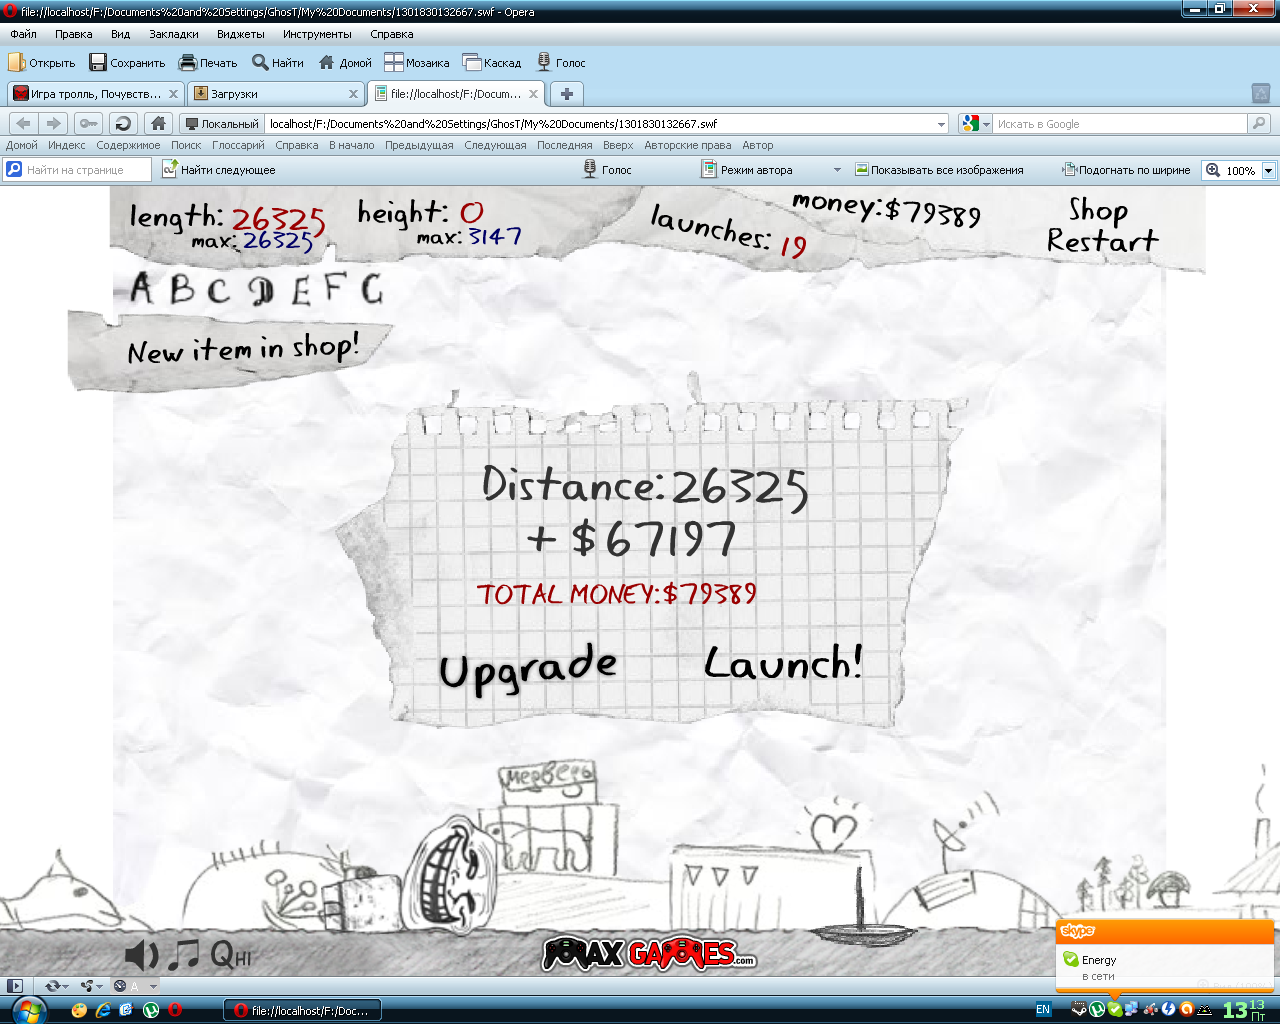Switch to the Загрузки tab
Screen dimensions: 1280x1024
pos(270,94)
